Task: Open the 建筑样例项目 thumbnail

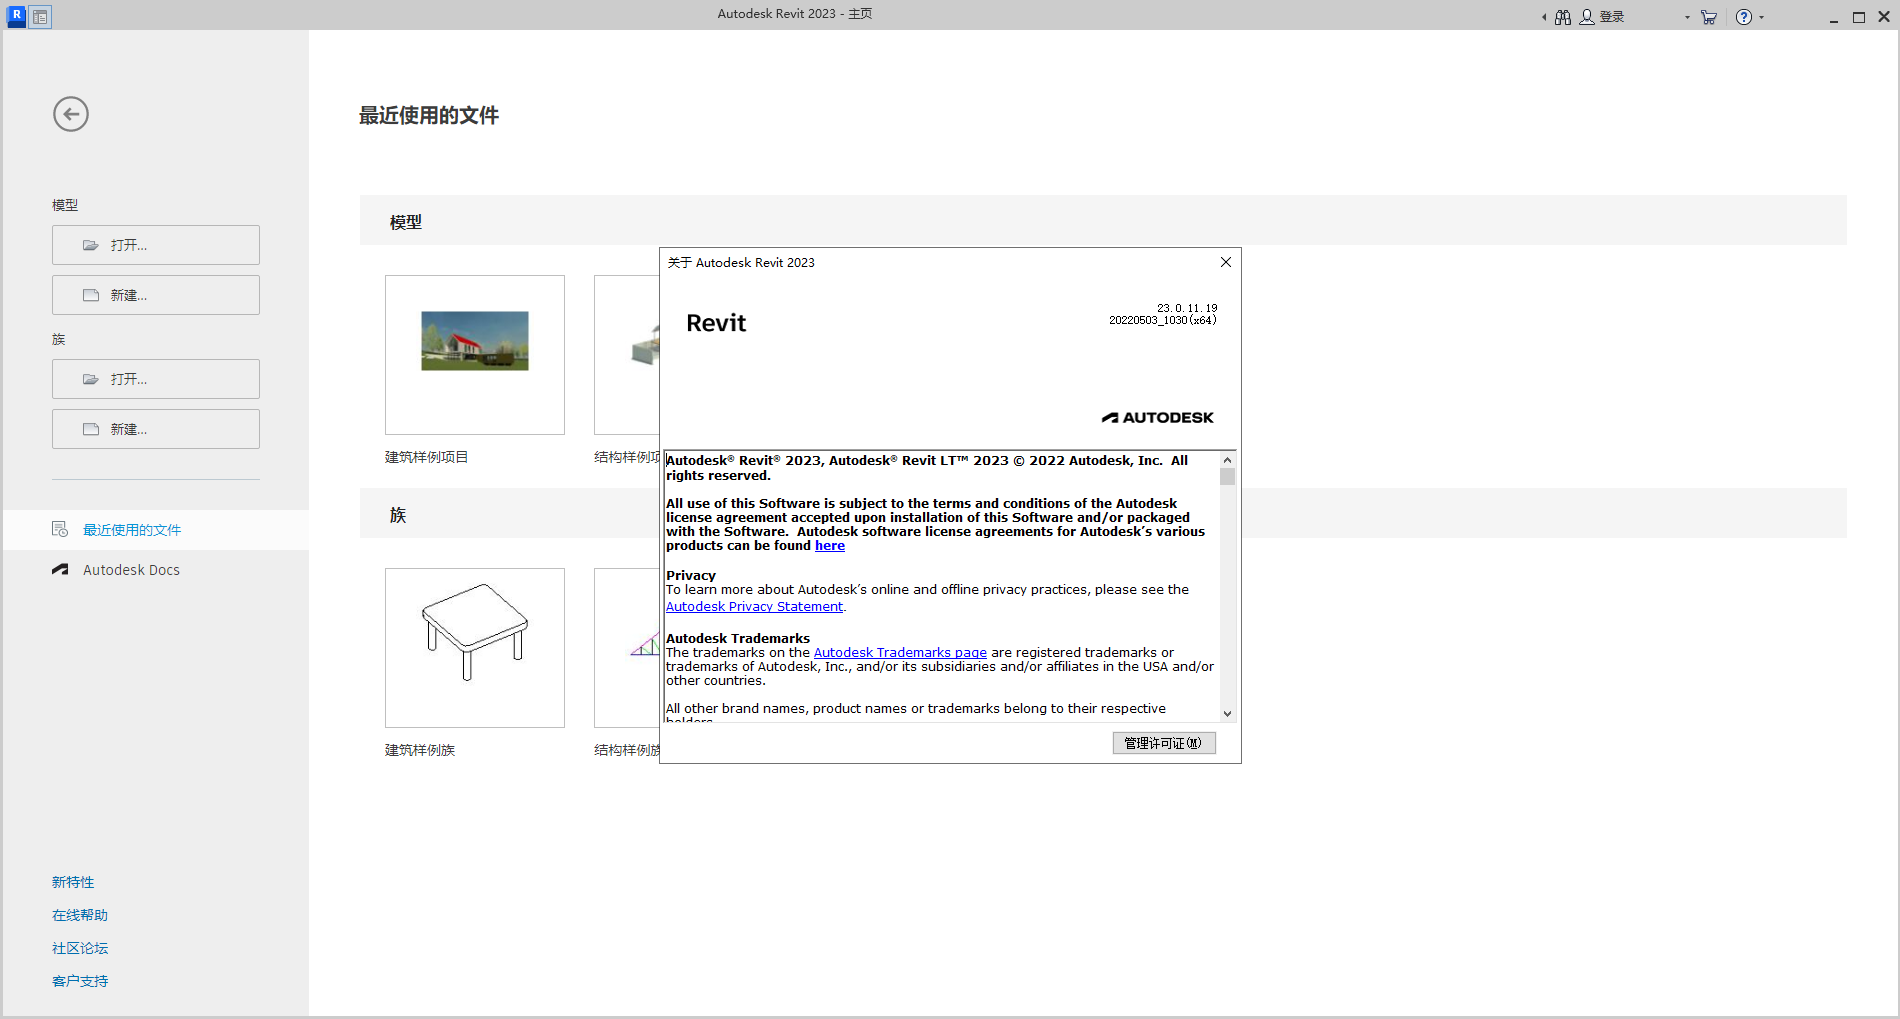Action: (x=474, y=354)
